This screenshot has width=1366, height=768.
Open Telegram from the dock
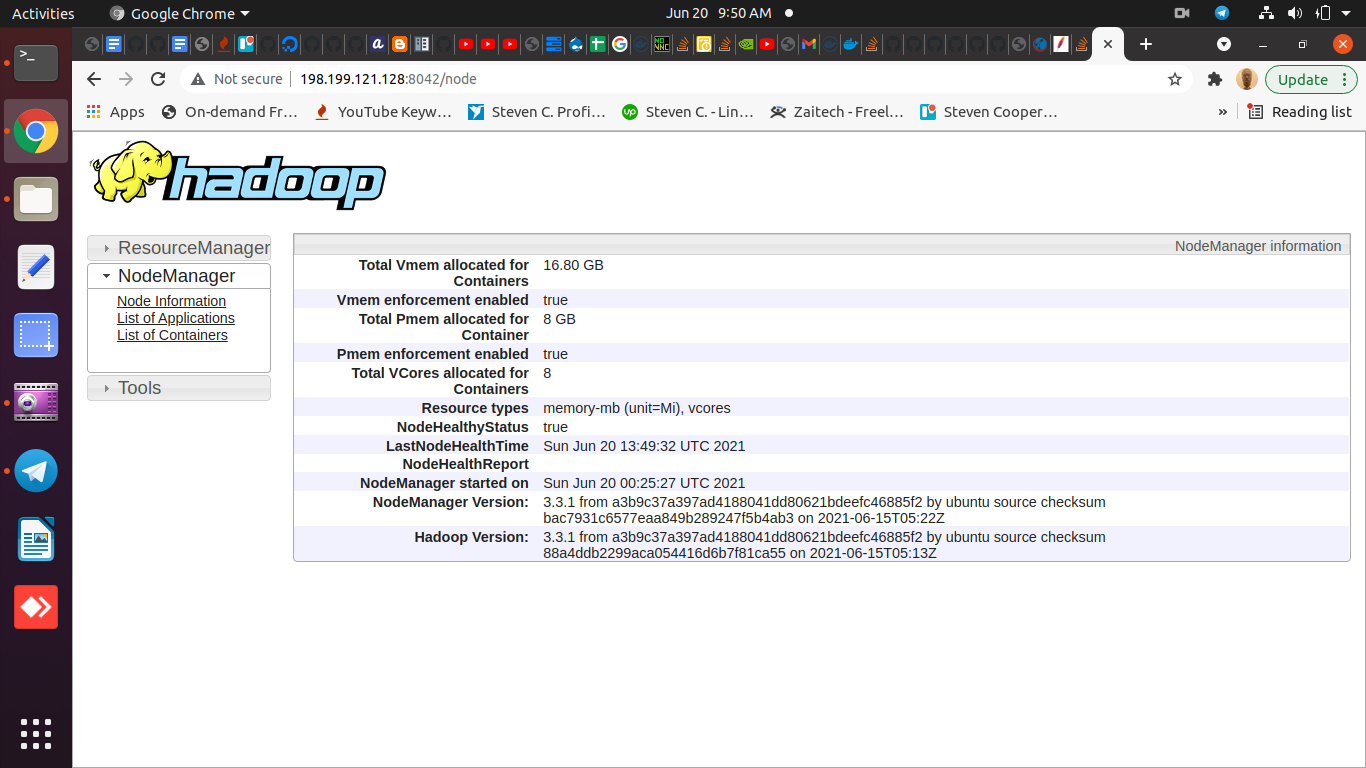(36, 471)
